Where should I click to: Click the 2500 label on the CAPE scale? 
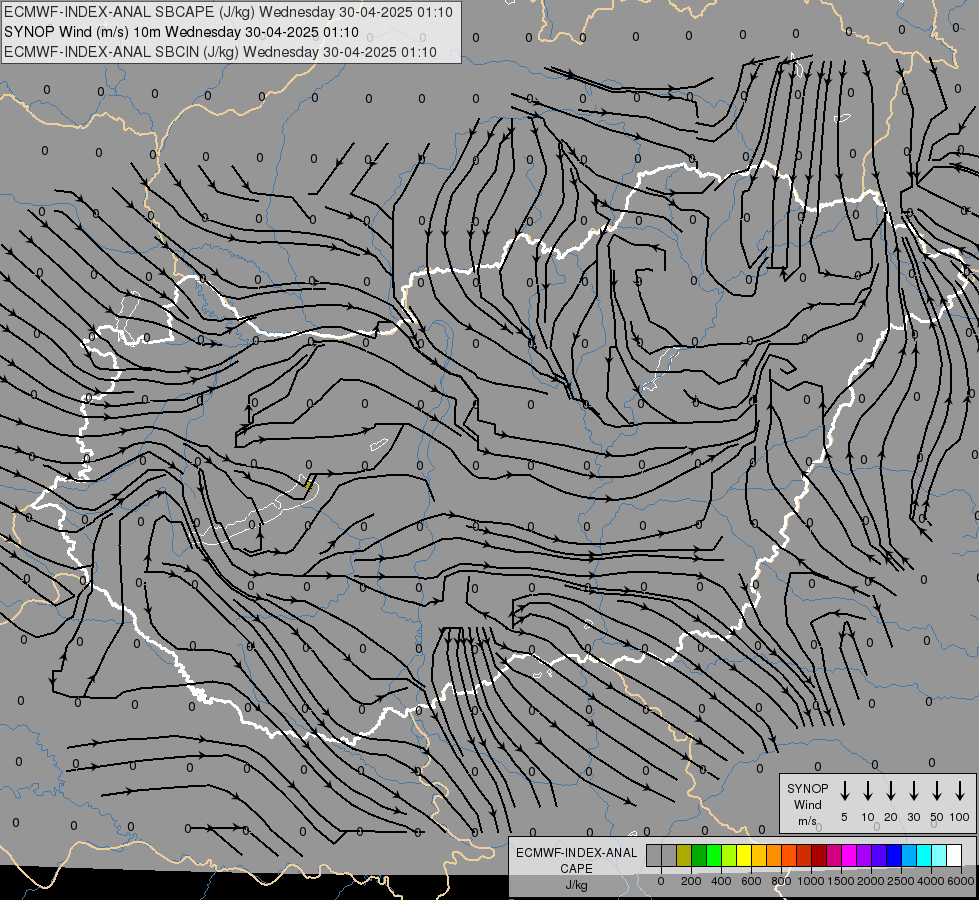click(x=900, y=881)
